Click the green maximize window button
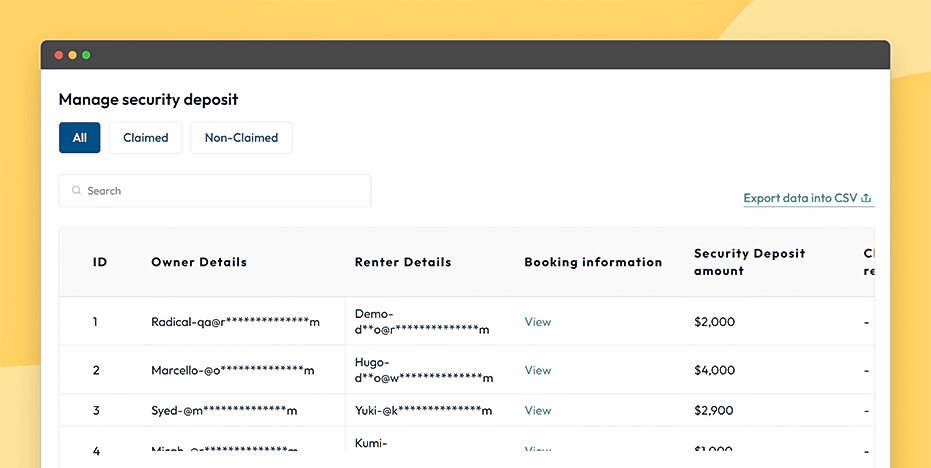The width and height of the screenshot is (931, 468). coord(86,55)
